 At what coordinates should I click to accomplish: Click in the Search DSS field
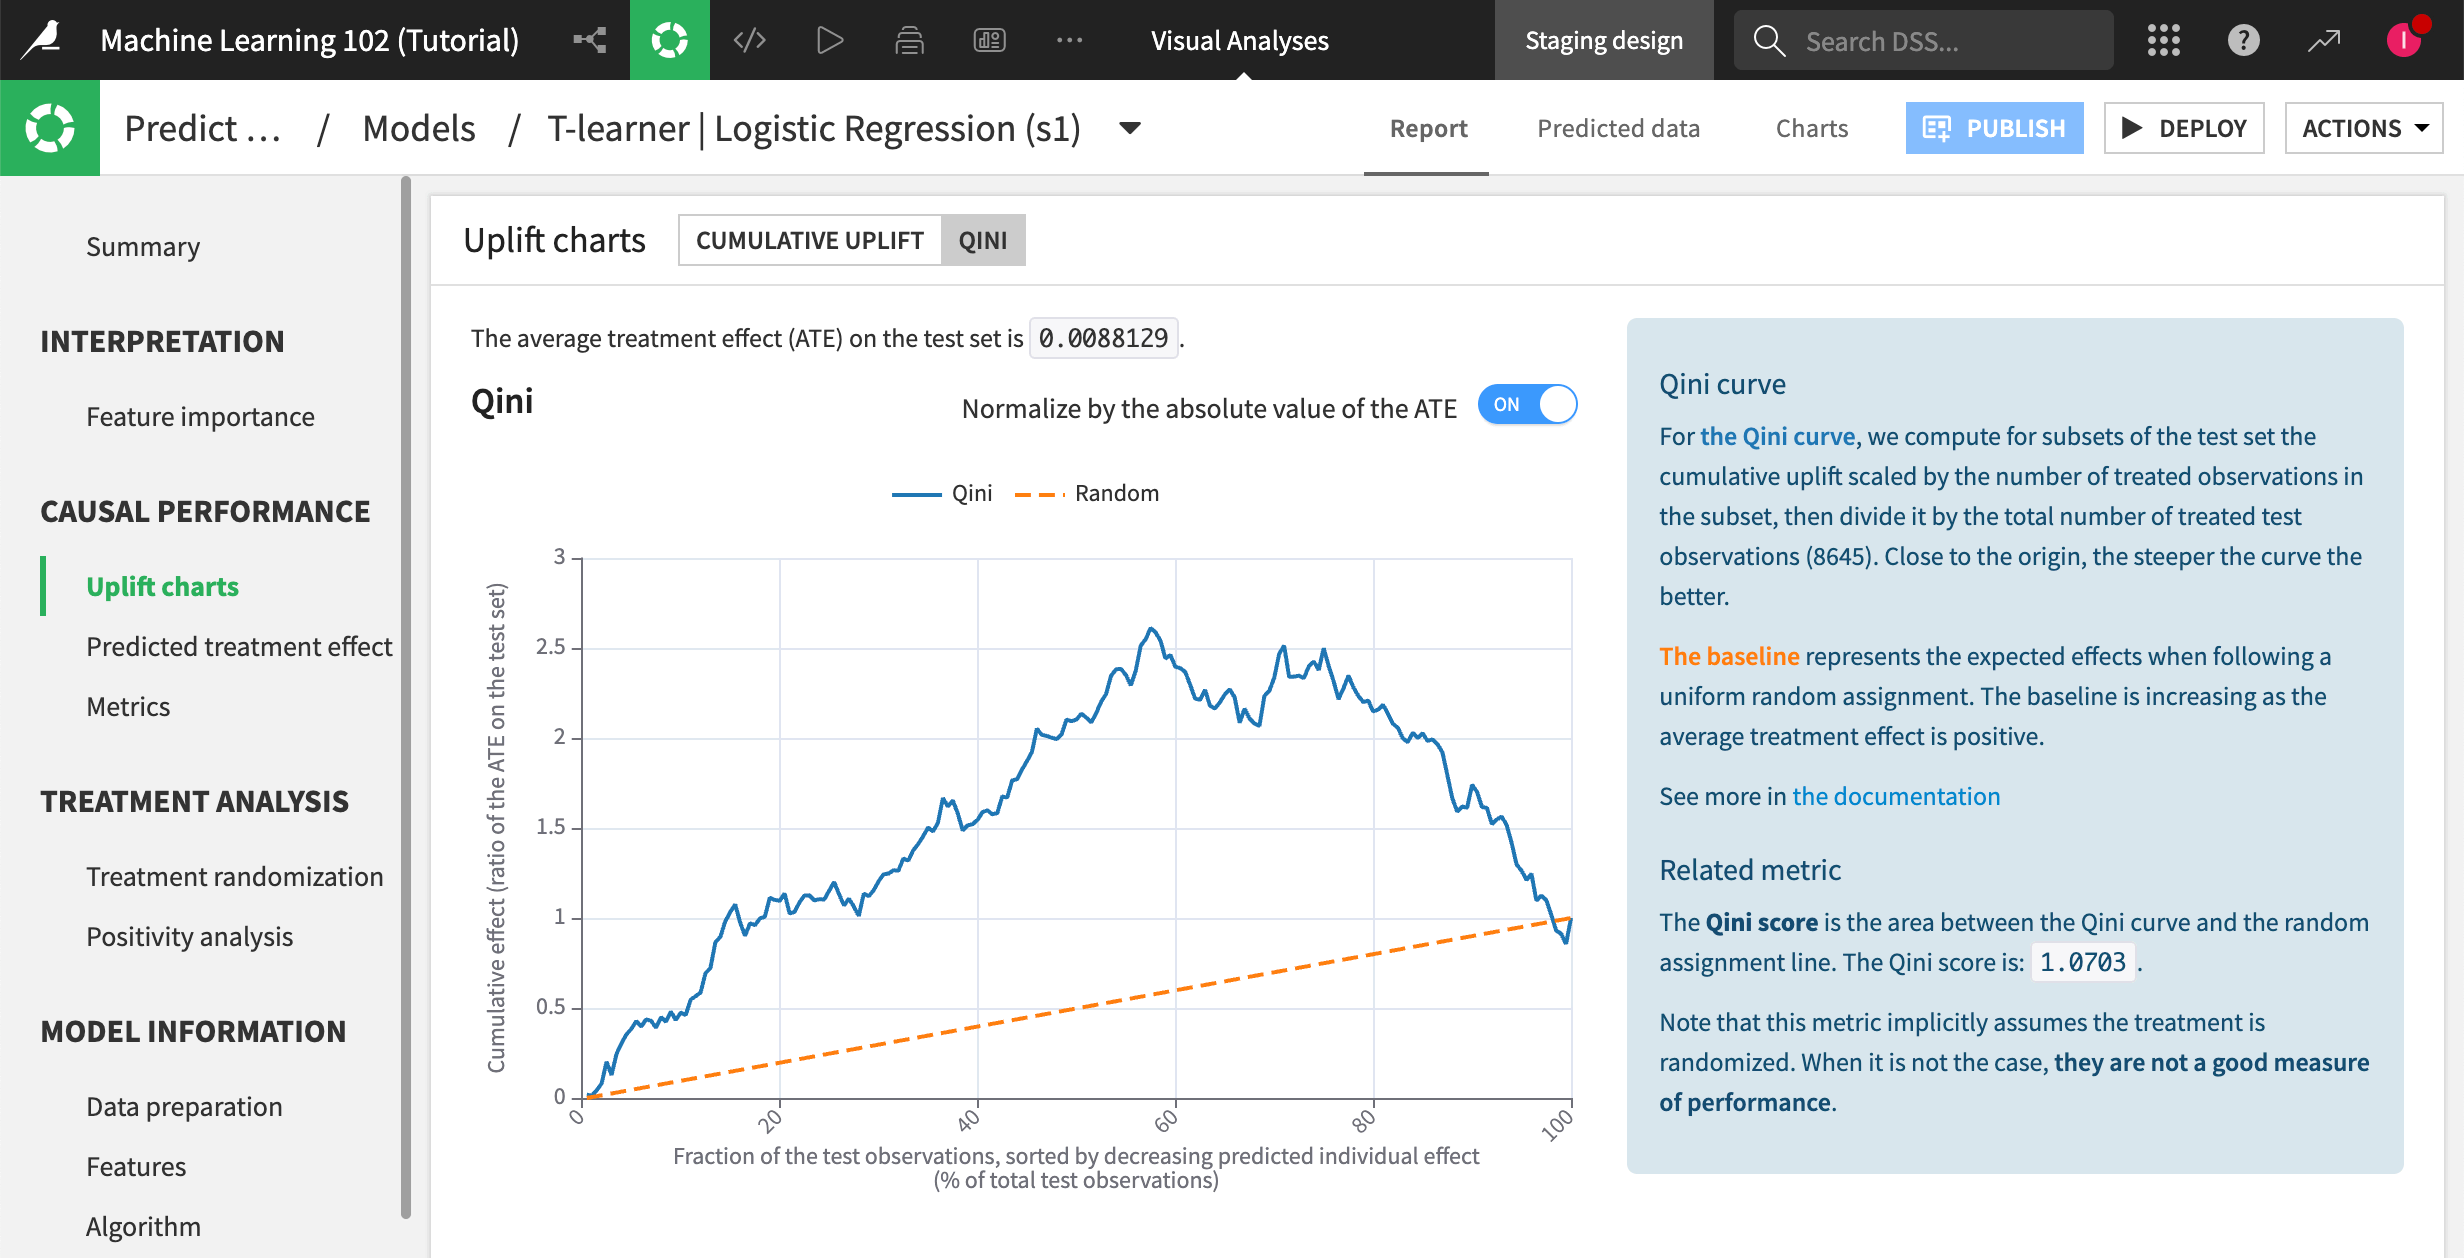1924,41
